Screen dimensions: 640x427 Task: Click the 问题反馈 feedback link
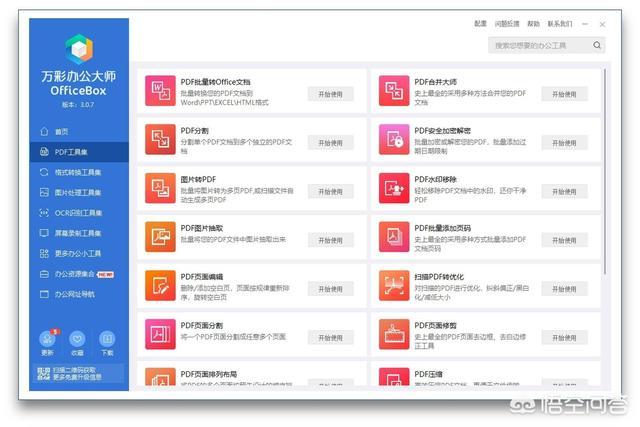click(x=507, y=24)
